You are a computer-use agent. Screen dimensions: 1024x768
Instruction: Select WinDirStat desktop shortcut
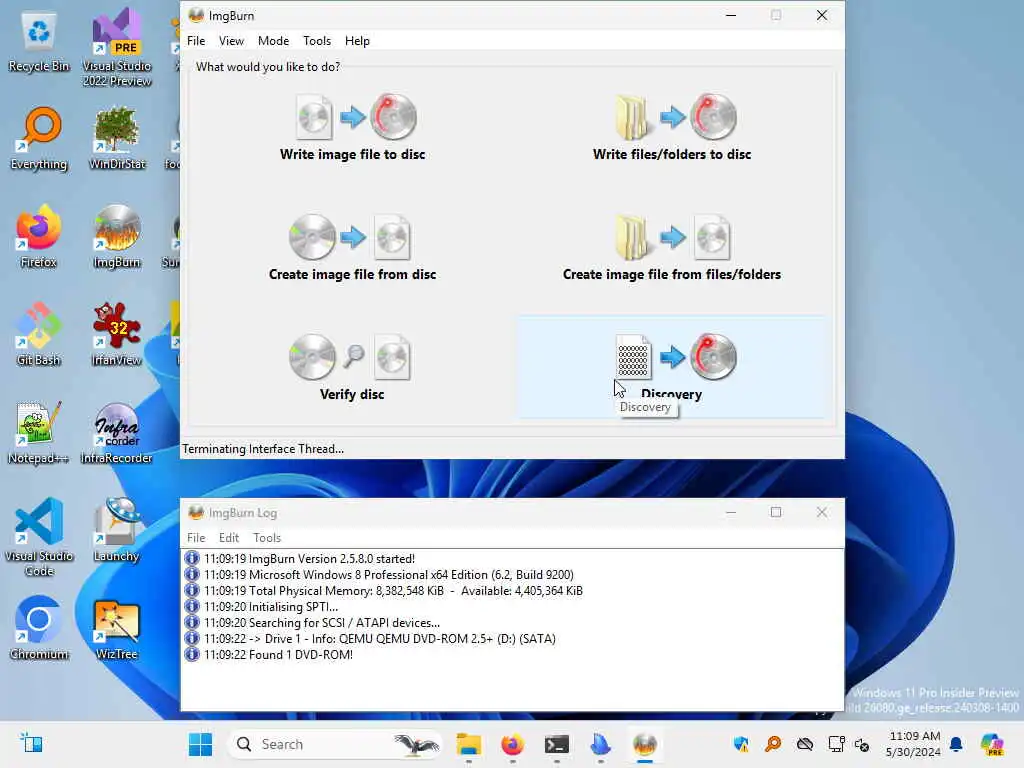click(x=117, y=138)
